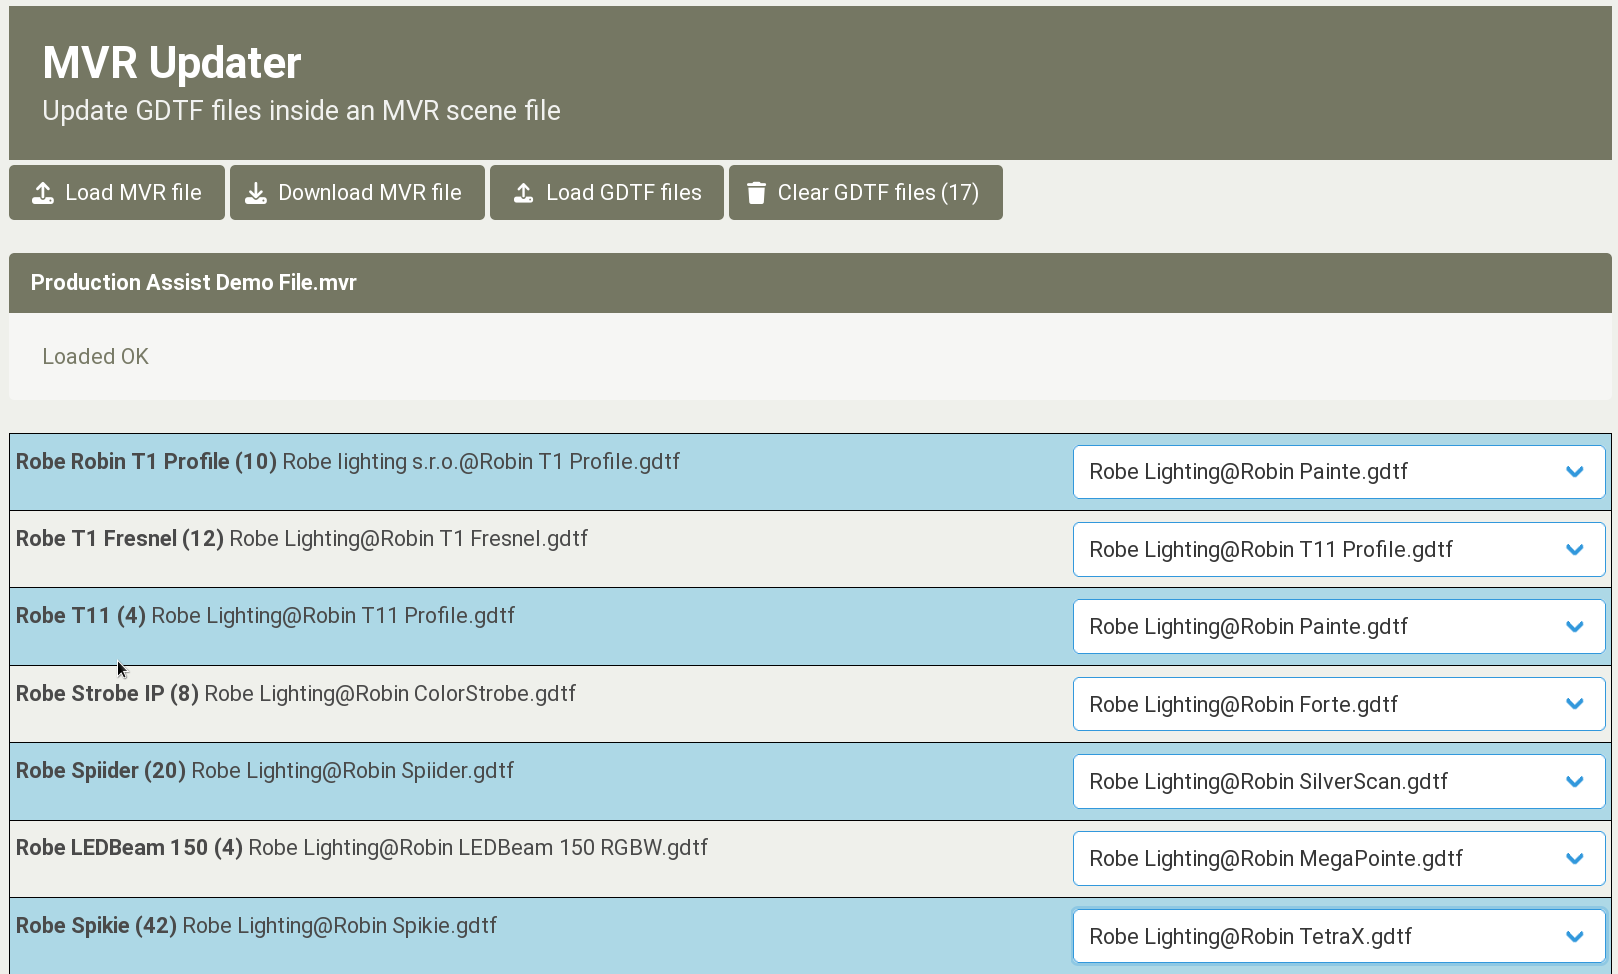This screenshot has height=974, width=1618.
Task: Click the Robe Spiider (20) label
Action: [101, 771]
